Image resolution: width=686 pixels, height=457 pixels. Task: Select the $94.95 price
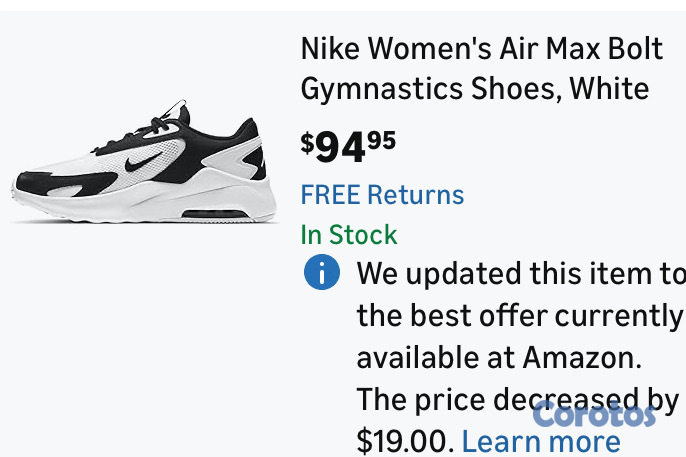[348, 146]
